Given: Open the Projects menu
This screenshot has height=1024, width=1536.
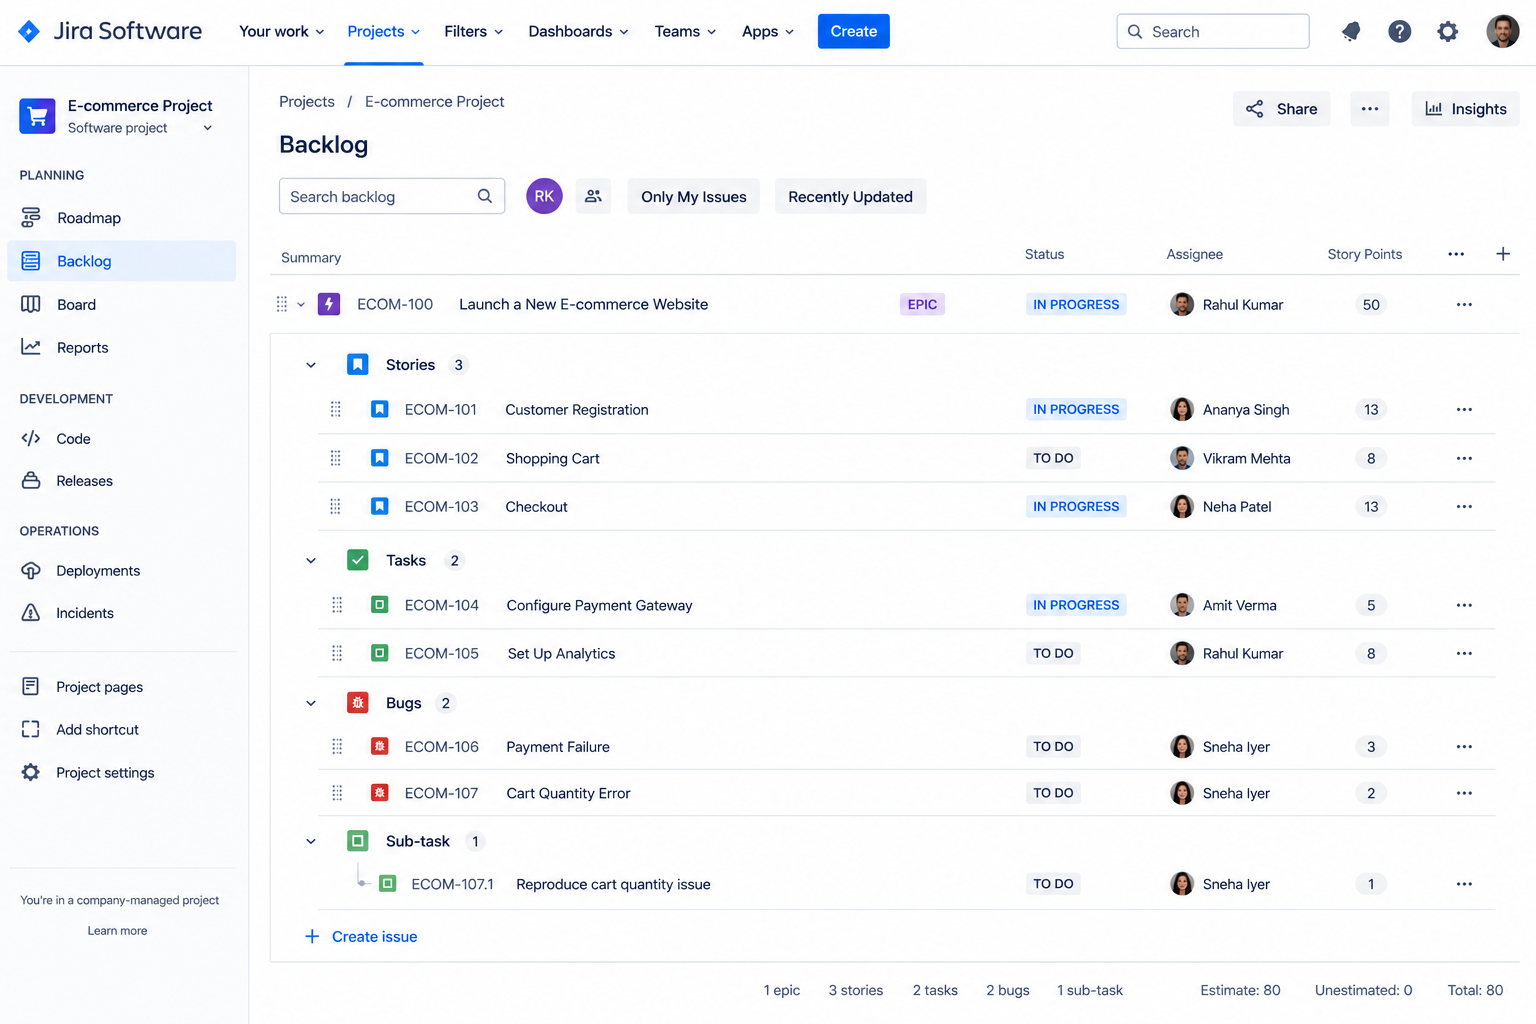Looking at the screenshot, I should click(x=384, y=31).
